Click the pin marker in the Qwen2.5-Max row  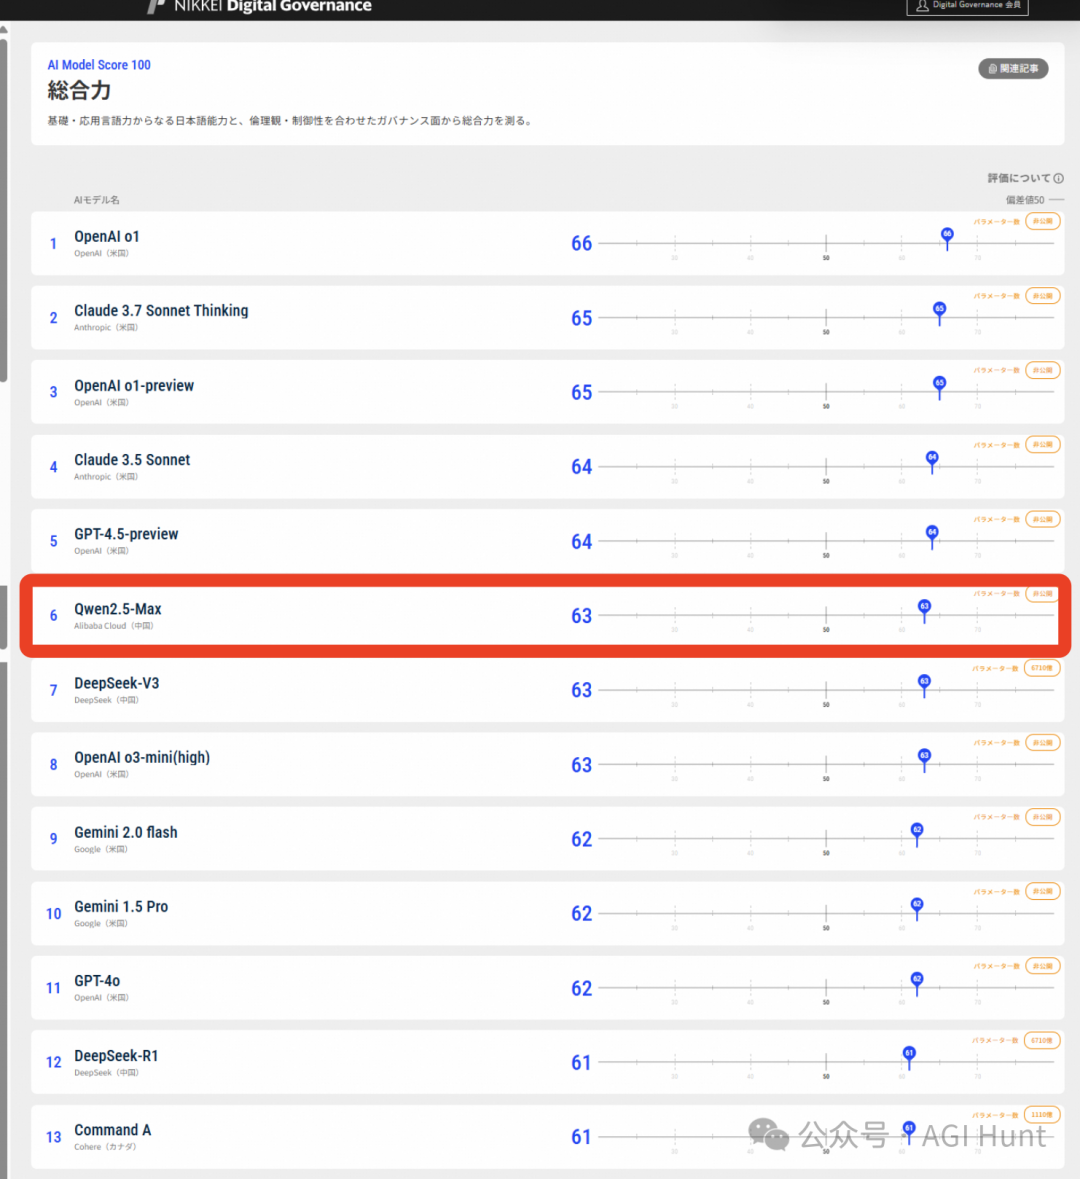[x=924, y=610]
